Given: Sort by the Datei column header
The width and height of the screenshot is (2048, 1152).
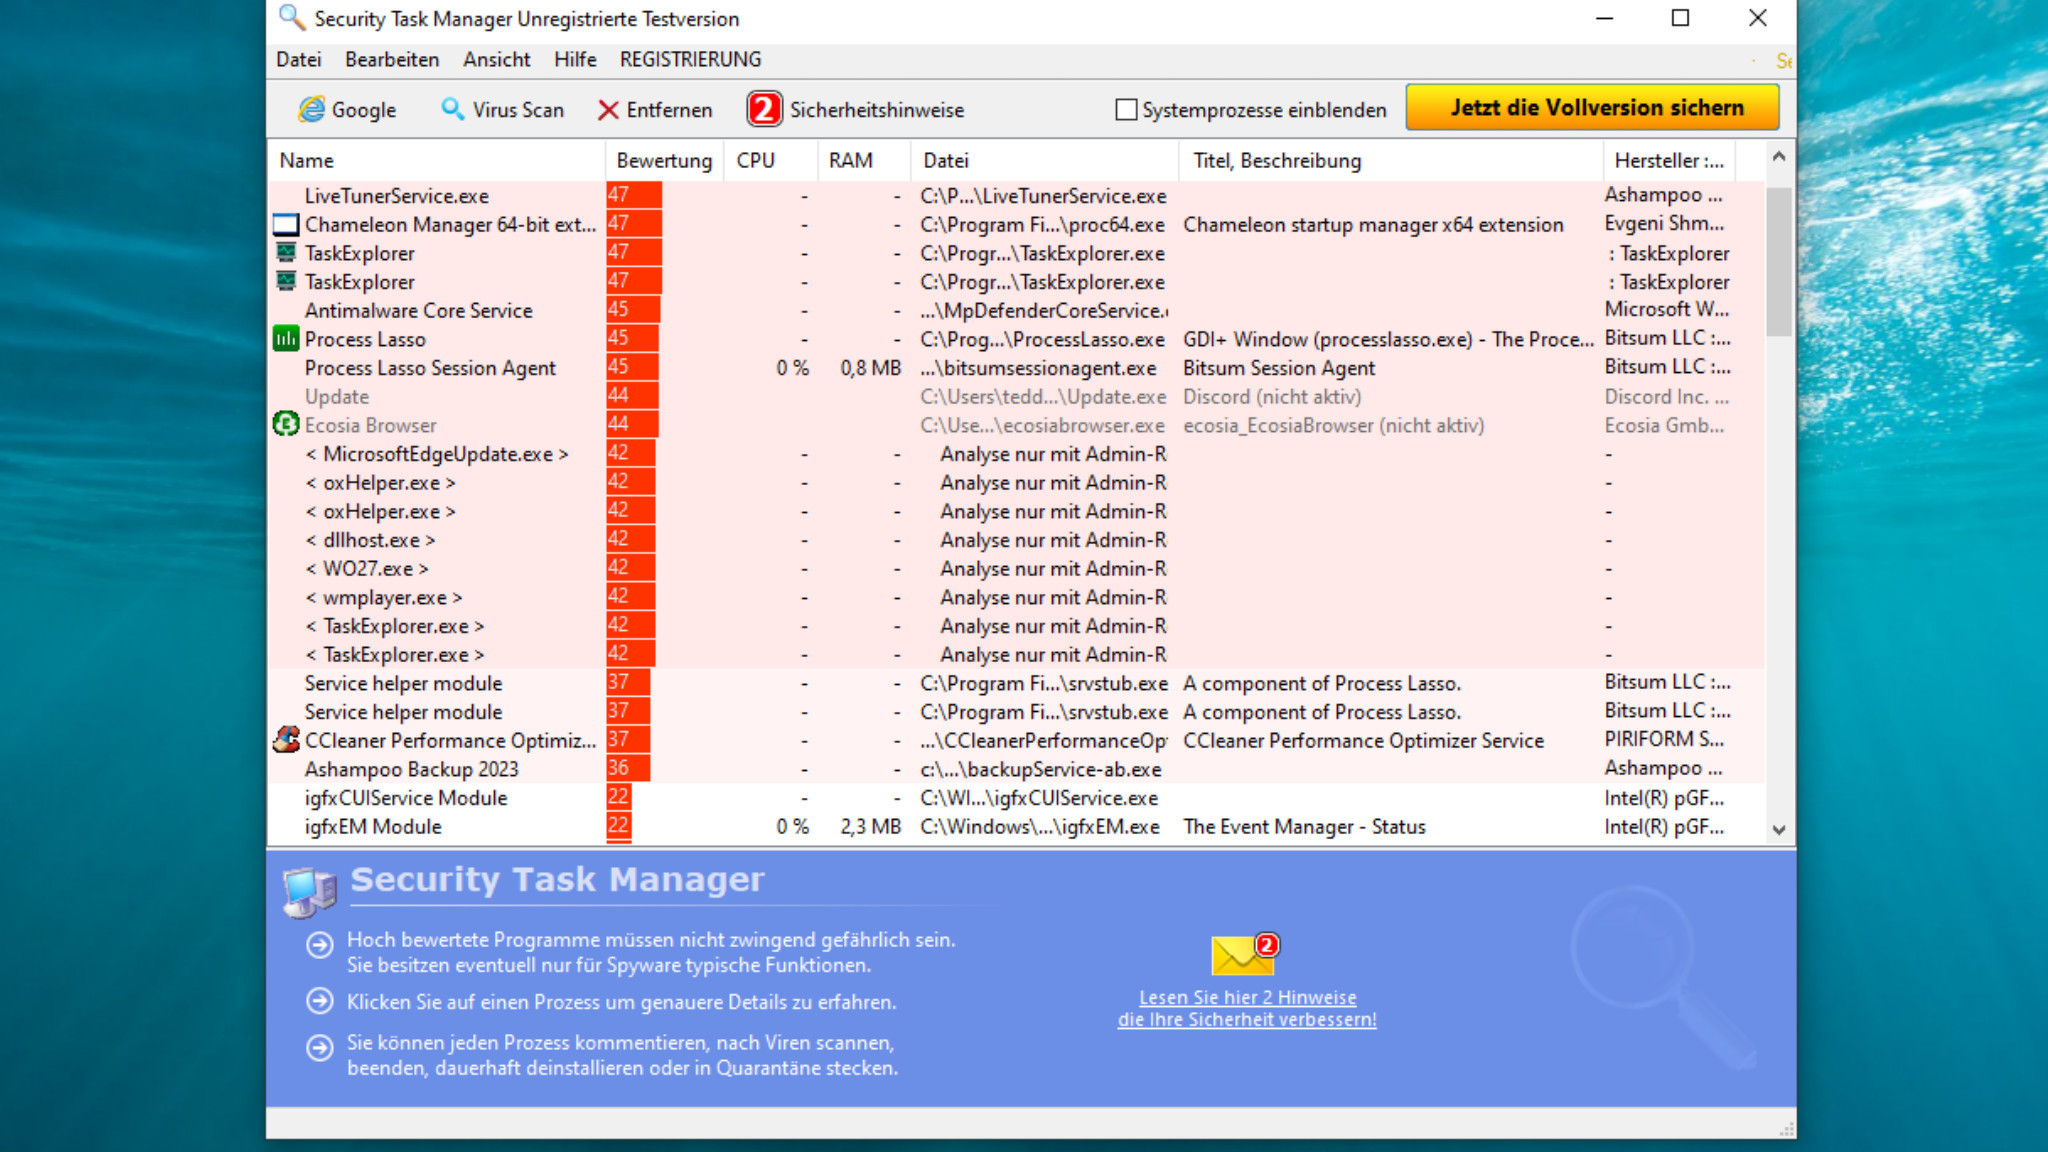Looking at the screenshot, I should [1045, 161].
